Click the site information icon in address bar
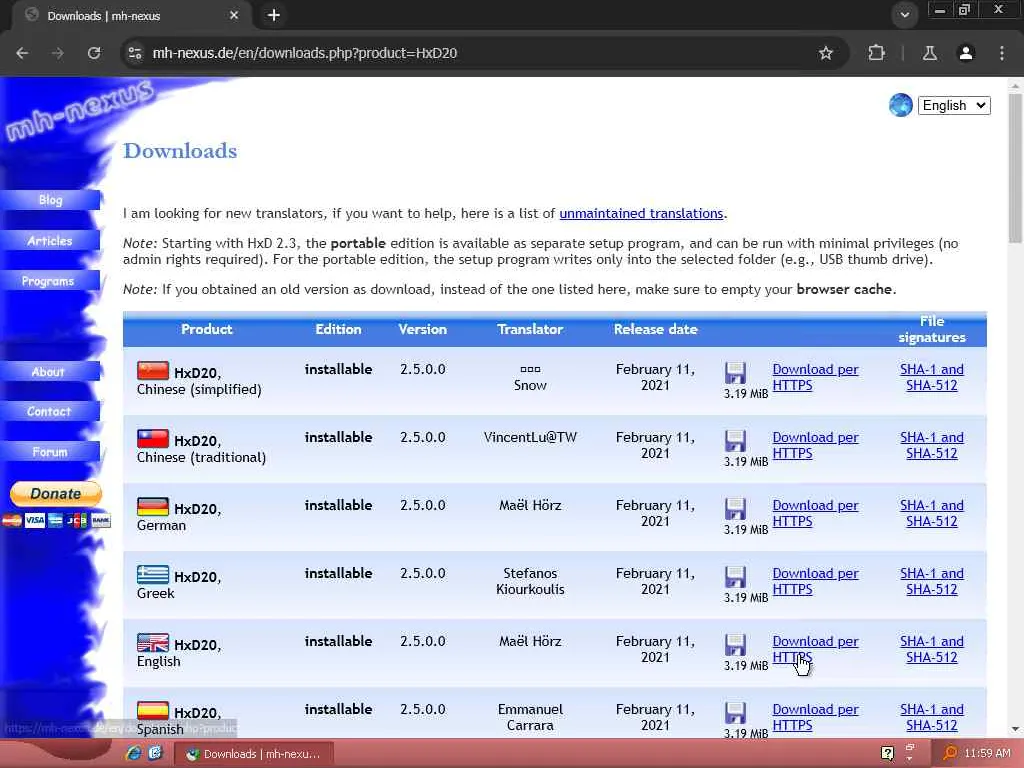Image resolution: width=1024 pixels, height=768 pixels. (135, 53)
